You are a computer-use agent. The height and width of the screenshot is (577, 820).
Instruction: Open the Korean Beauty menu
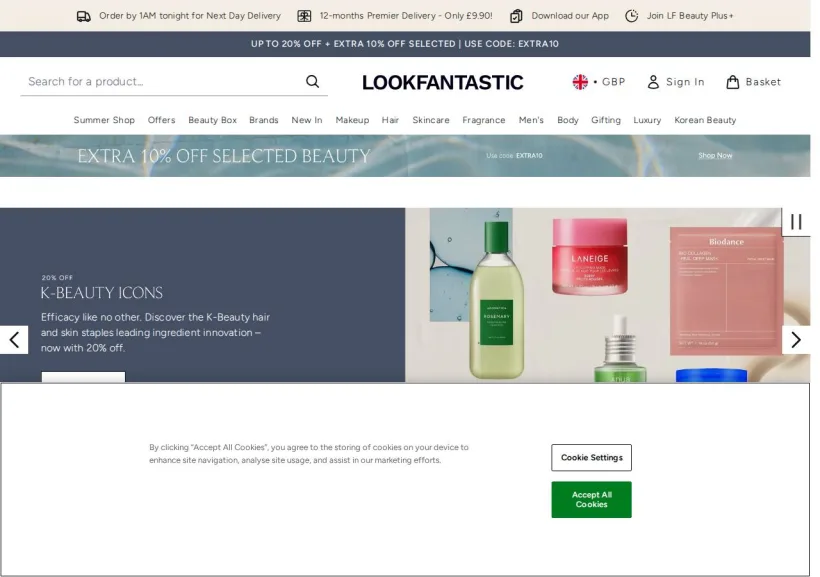click(x=705, y=120)
